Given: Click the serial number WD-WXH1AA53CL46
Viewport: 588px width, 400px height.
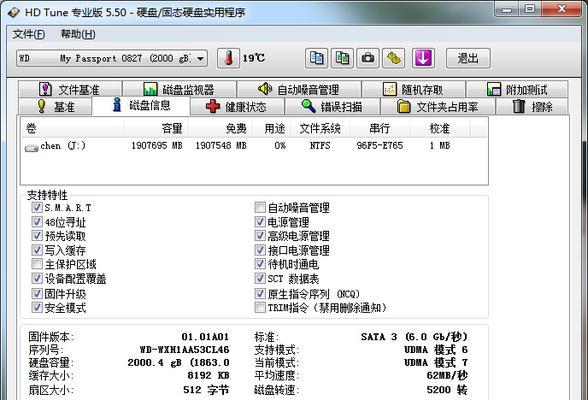Looking at the screenshot, I should coord(184,350).
